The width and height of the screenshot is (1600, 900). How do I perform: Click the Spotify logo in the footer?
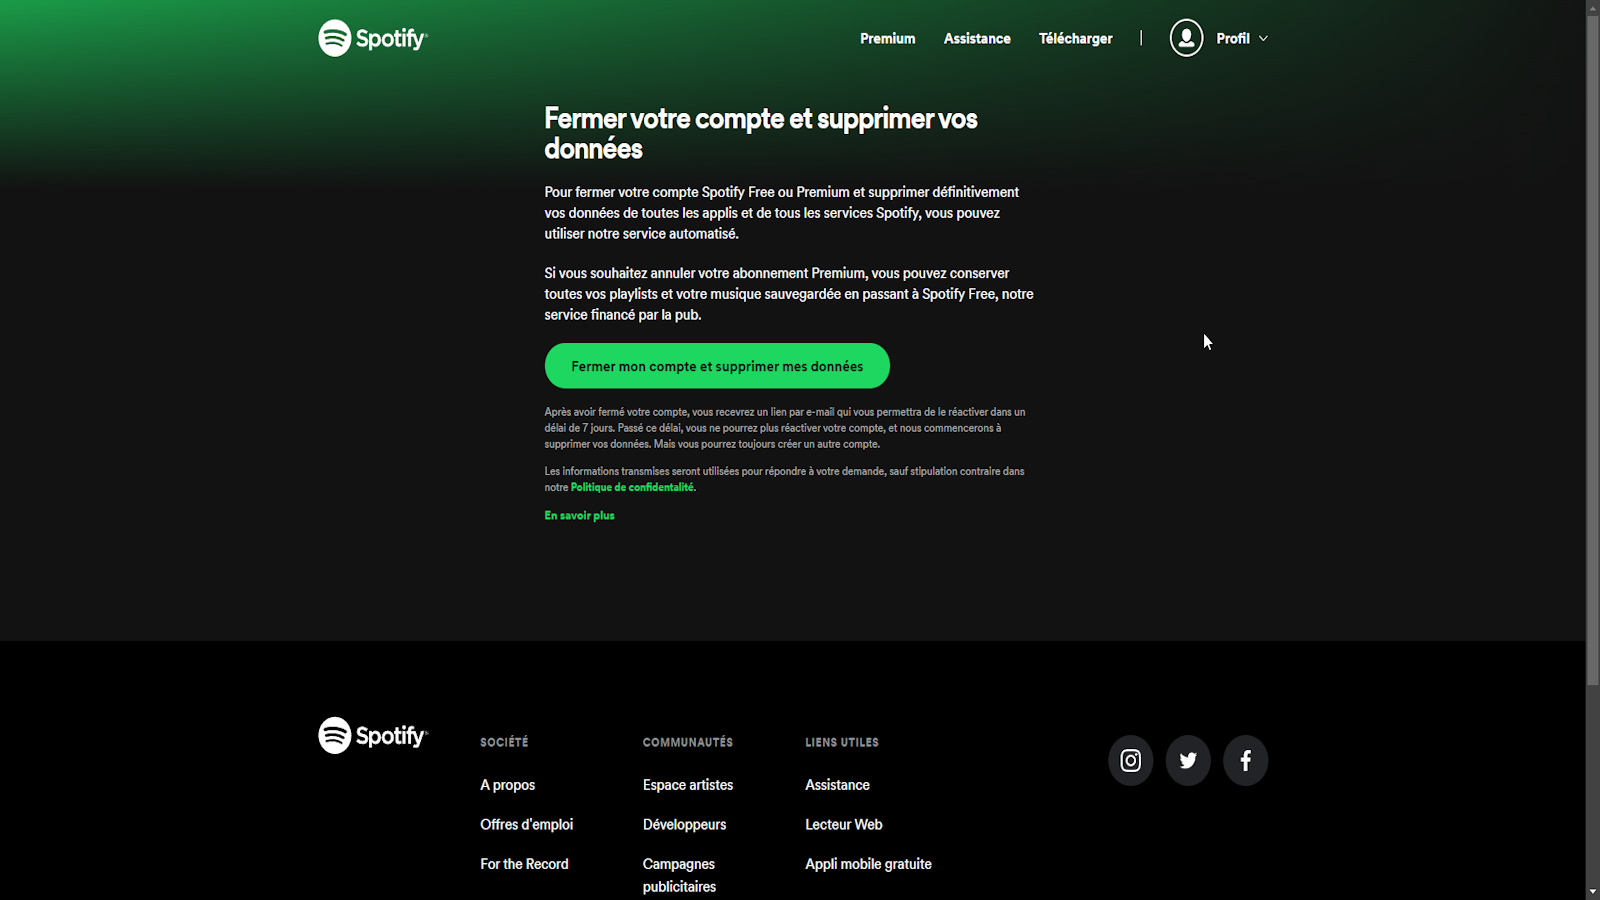(x=371, y=736)
